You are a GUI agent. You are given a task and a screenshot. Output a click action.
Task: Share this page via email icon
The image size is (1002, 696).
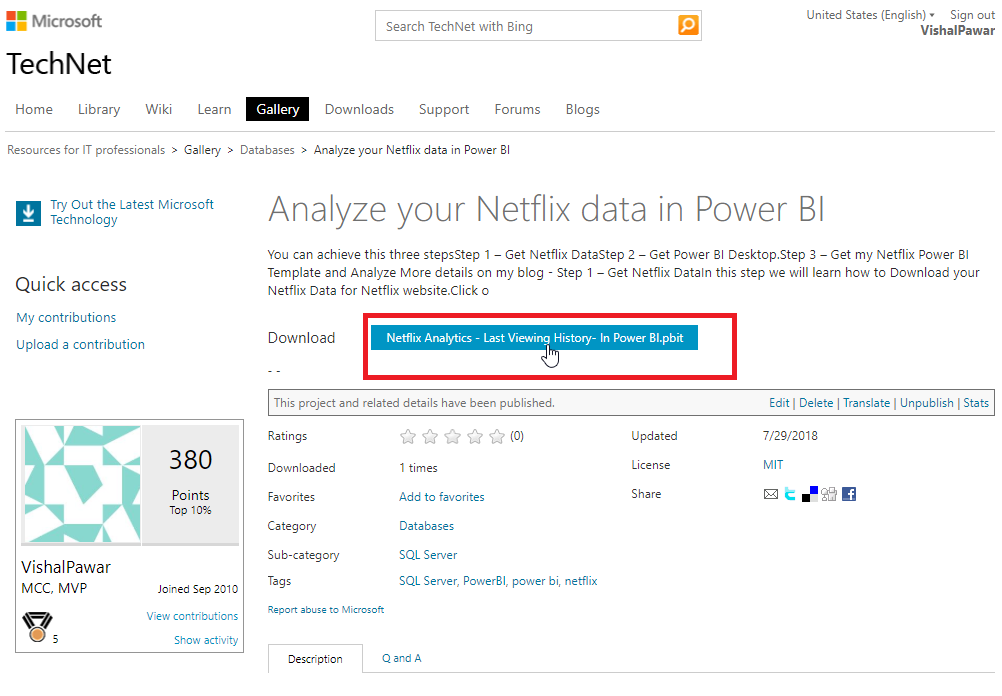coord(770,494)
